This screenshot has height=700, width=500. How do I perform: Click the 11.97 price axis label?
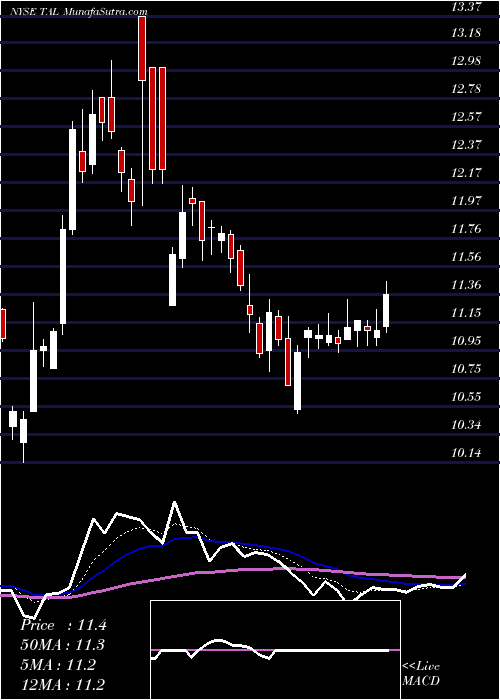[x=467, y=201]
